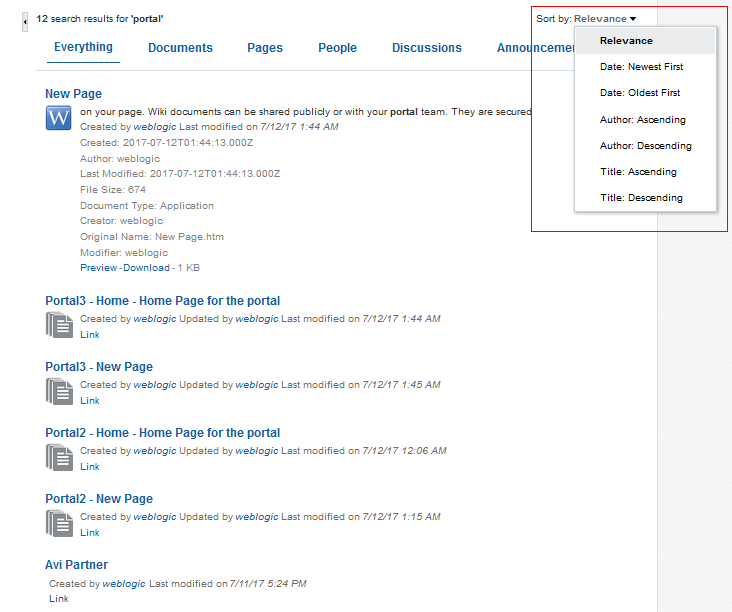Click 'Document Type: Application' text
The height and width of the screenshot is (612, 732).
point(147,206)
